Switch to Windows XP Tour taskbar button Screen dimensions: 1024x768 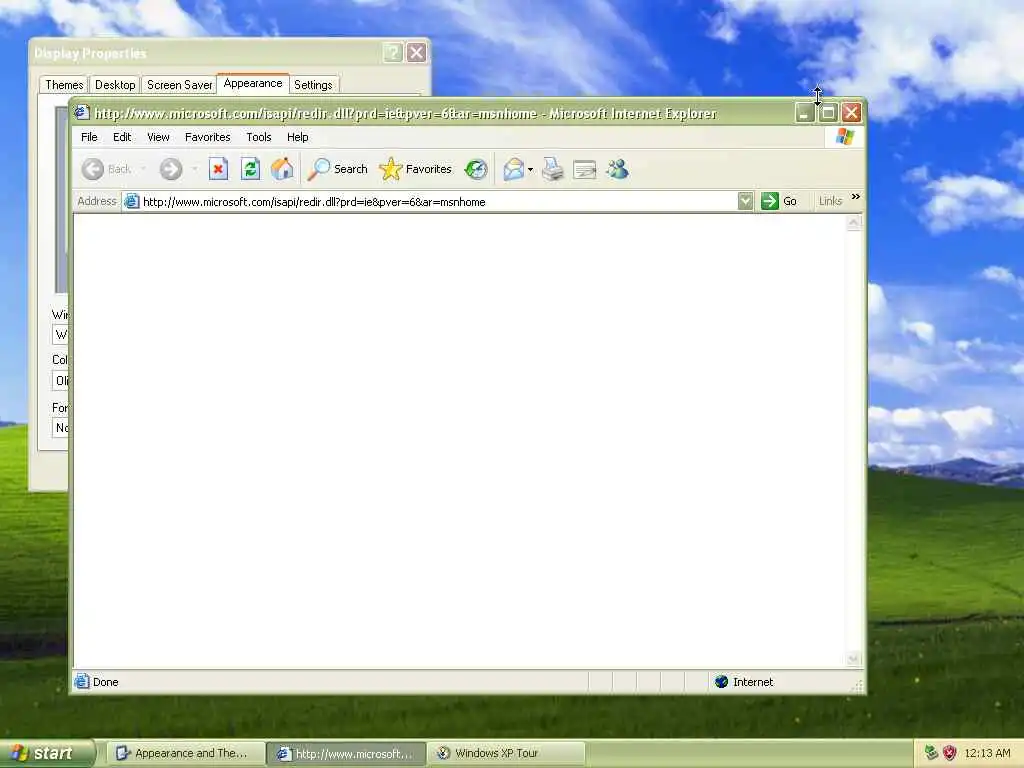[507, 754]
